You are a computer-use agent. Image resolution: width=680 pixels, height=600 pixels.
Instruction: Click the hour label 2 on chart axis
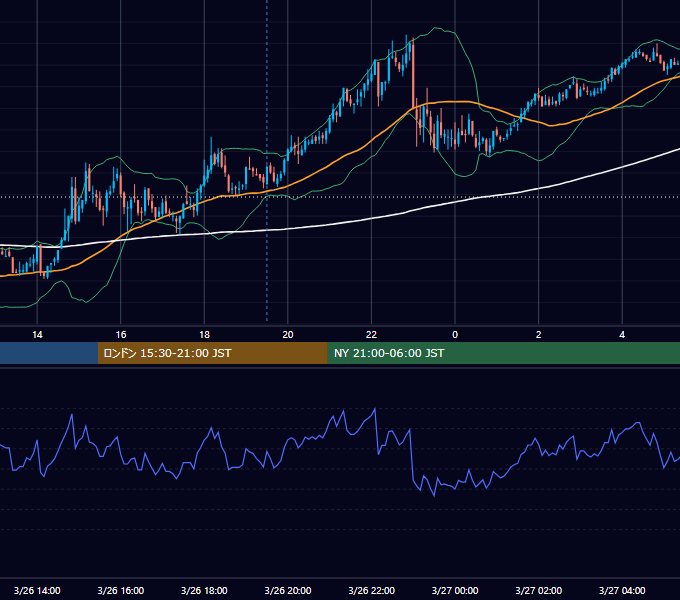tap(539, 335)
